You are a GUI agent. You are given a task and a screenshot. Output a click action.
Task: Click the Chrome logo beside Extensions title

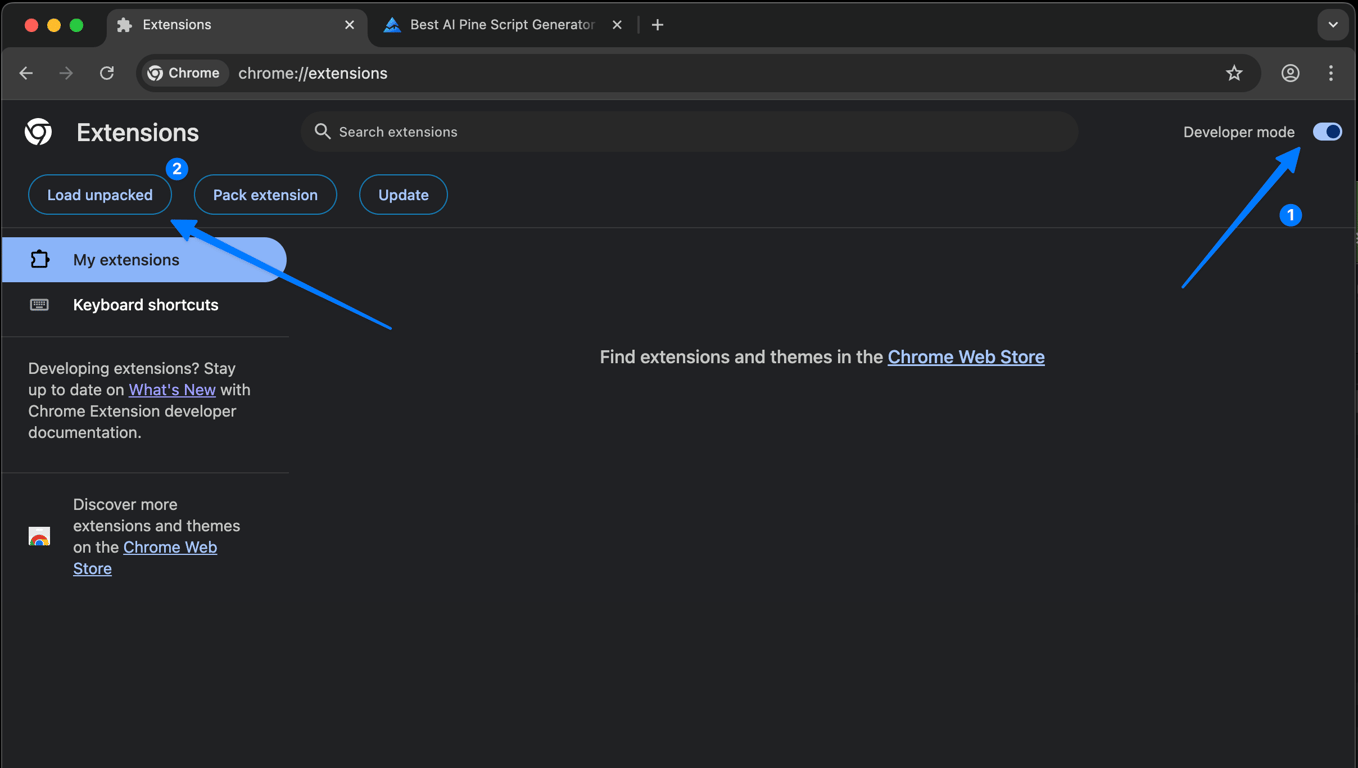[x=39, y=132]
